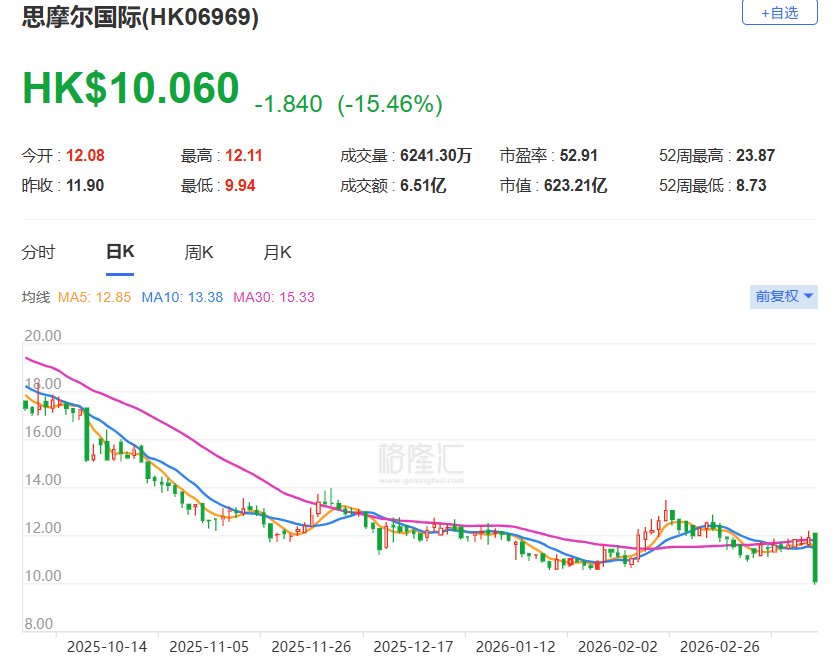Expand the 前复权 adjustment dropdown
Screen dimensions: 840x659
pyautogui.click(x=784, y=296)
